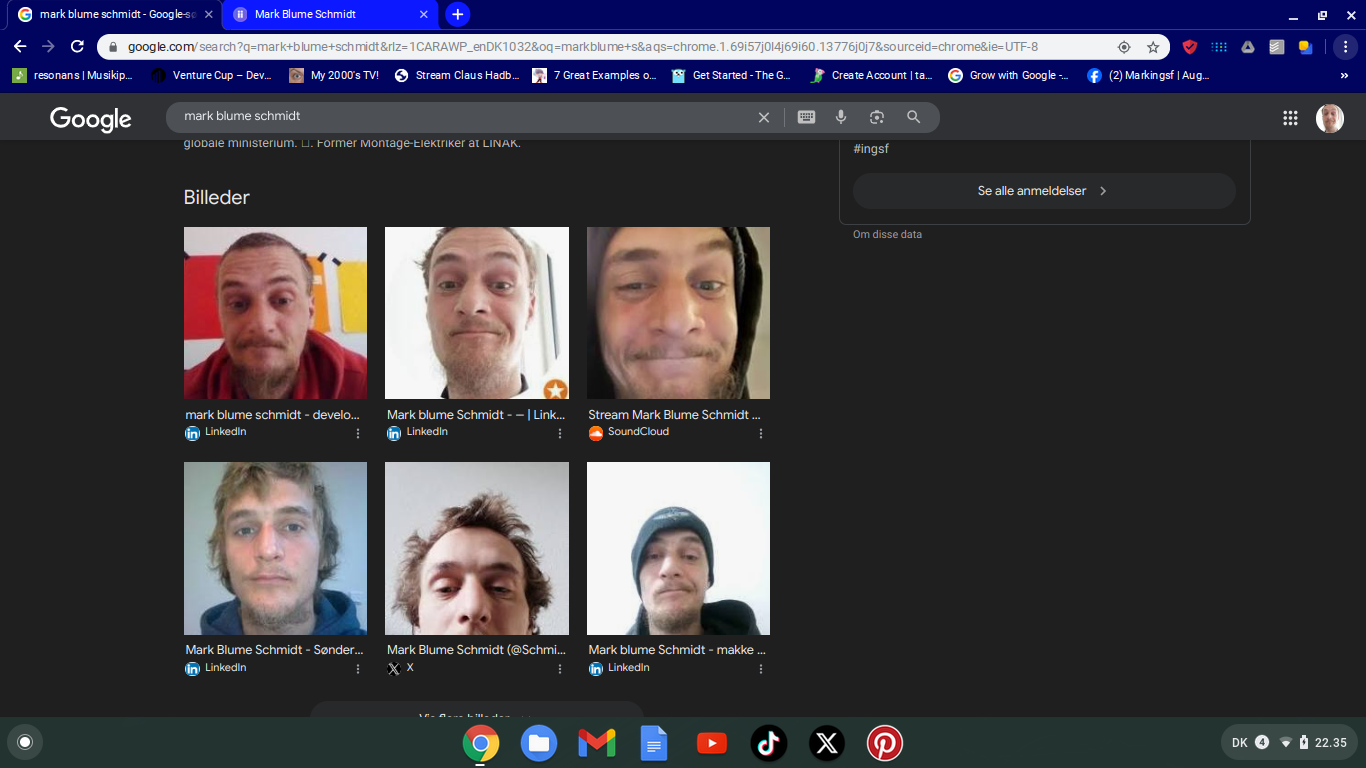This screenshot has height=768, width=1366.
Task: Open the '(2) Markingsf | Aug...' bookmark
Action: [x=1150, y=75]
